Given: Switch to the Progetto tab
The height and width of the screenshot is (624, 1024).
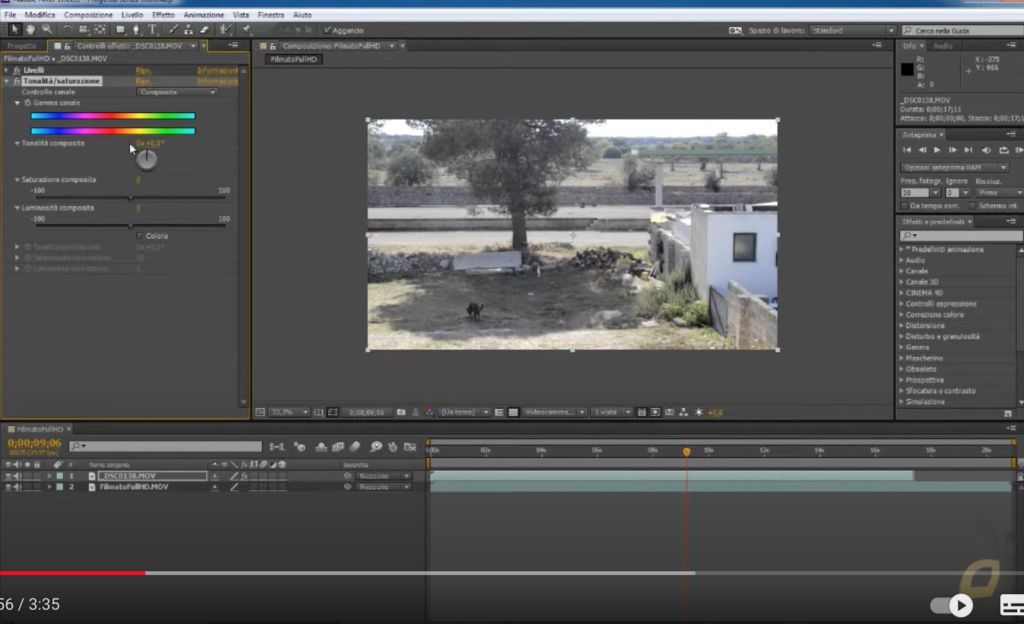Looking at the screenshot, I should click(22, 46).
